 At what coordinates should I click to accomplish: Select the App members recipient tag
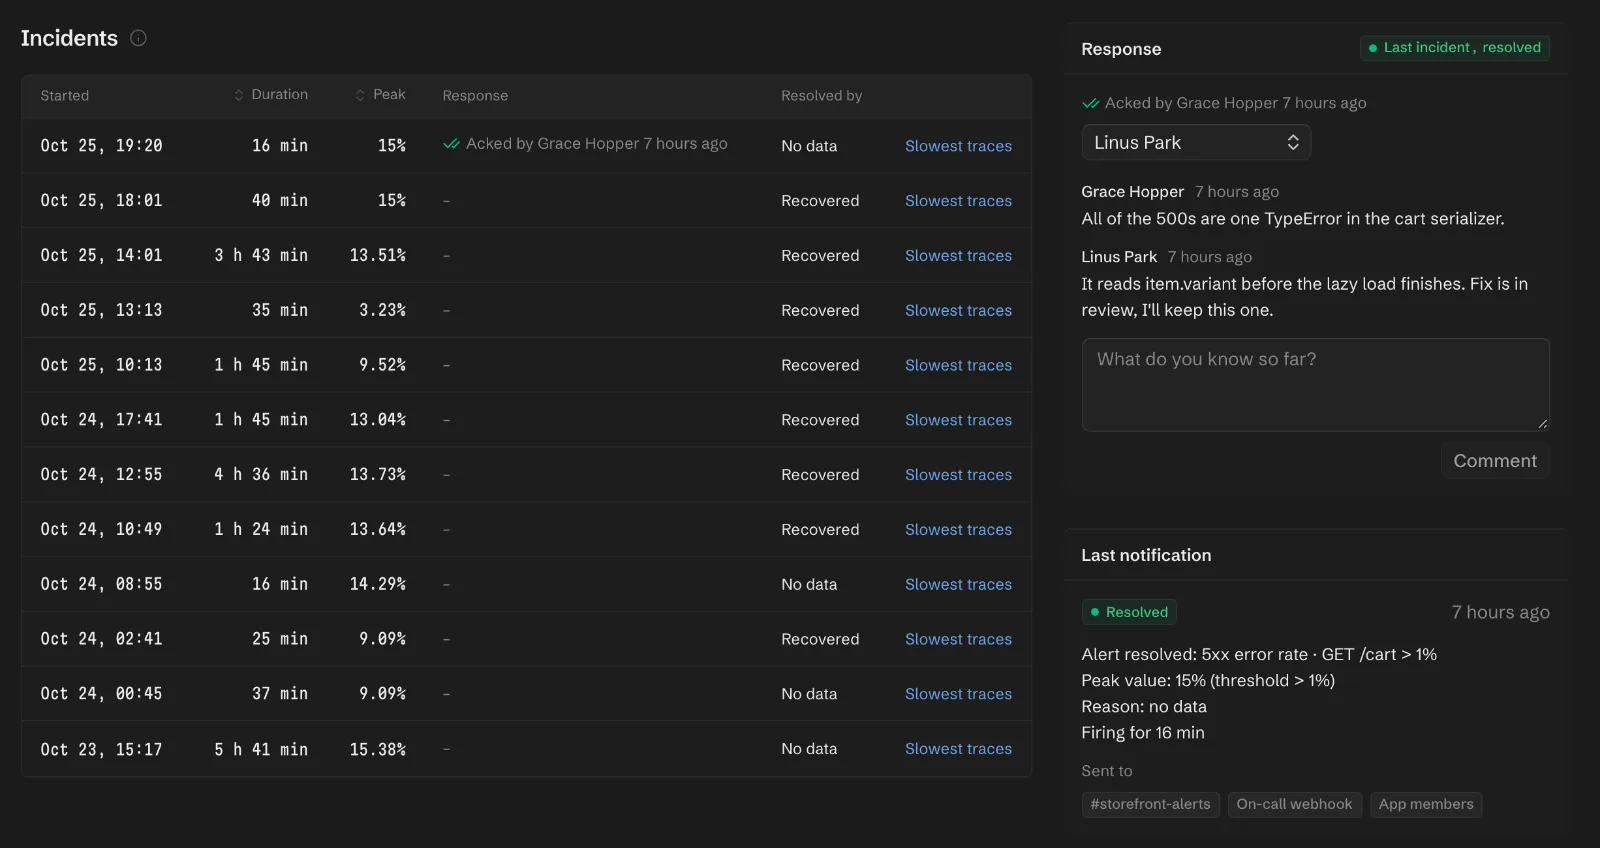pyautogui.click(x=1426, y=804)
